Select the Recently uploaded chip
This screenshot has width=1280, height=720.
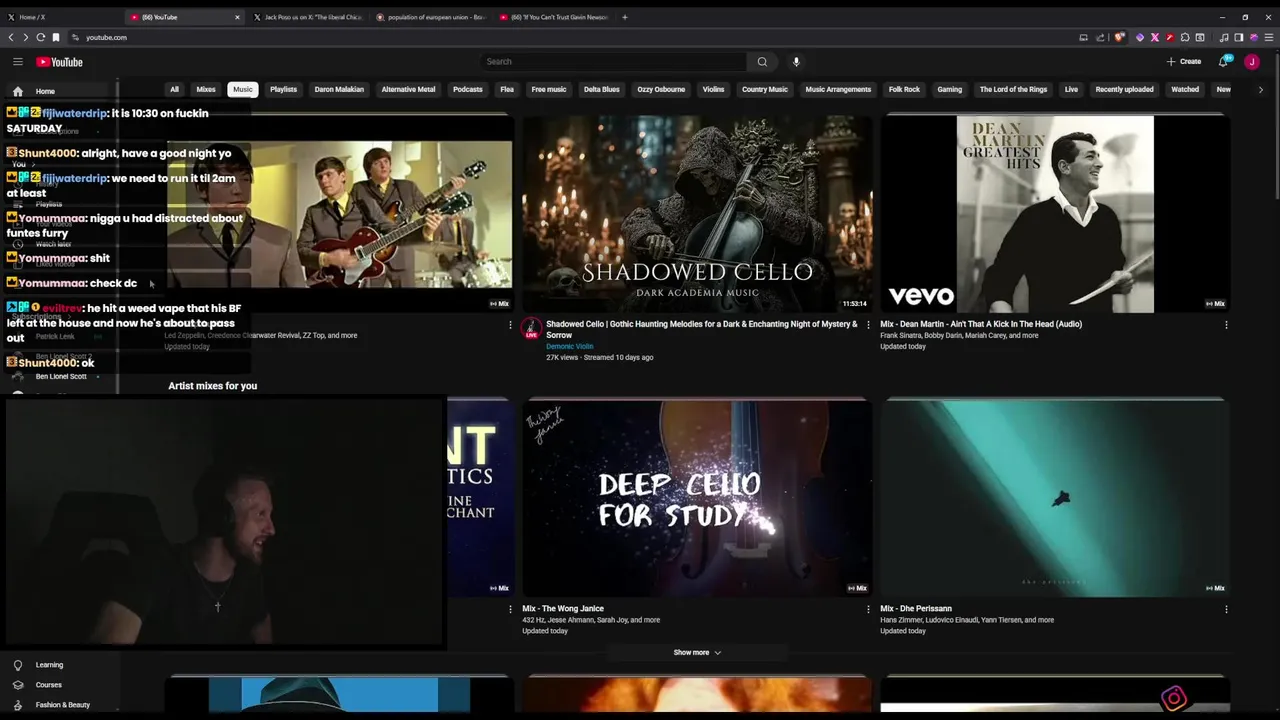[1124, 89]
